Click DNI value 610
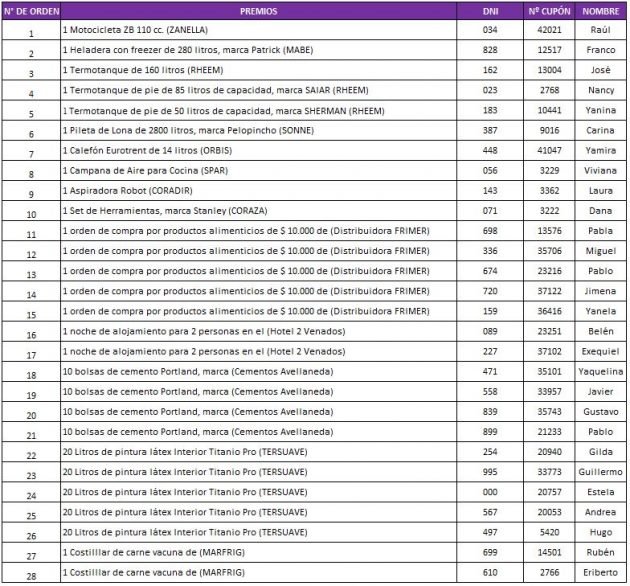 coord(490,572)
